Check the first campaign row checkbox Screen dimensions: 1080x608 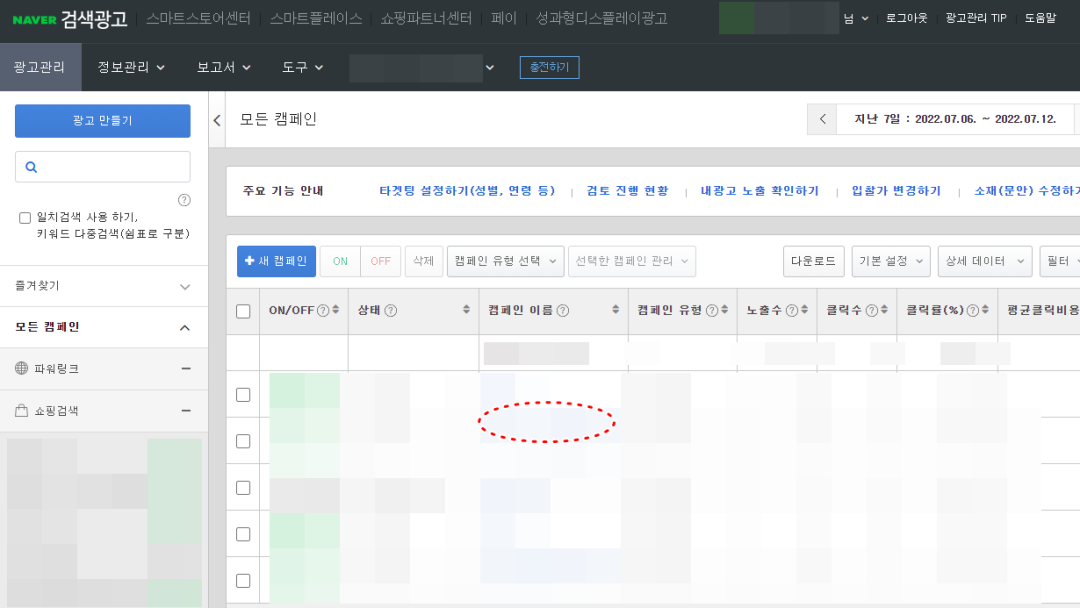coord(245,394)
